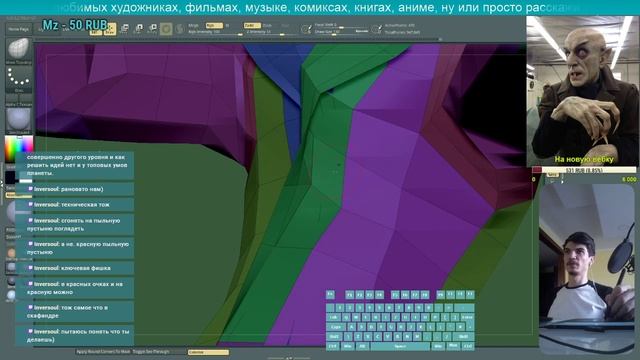Viewport: 640px width, 360px height.
Task: Click the donation goal progress bar
Action: (584, 170)
